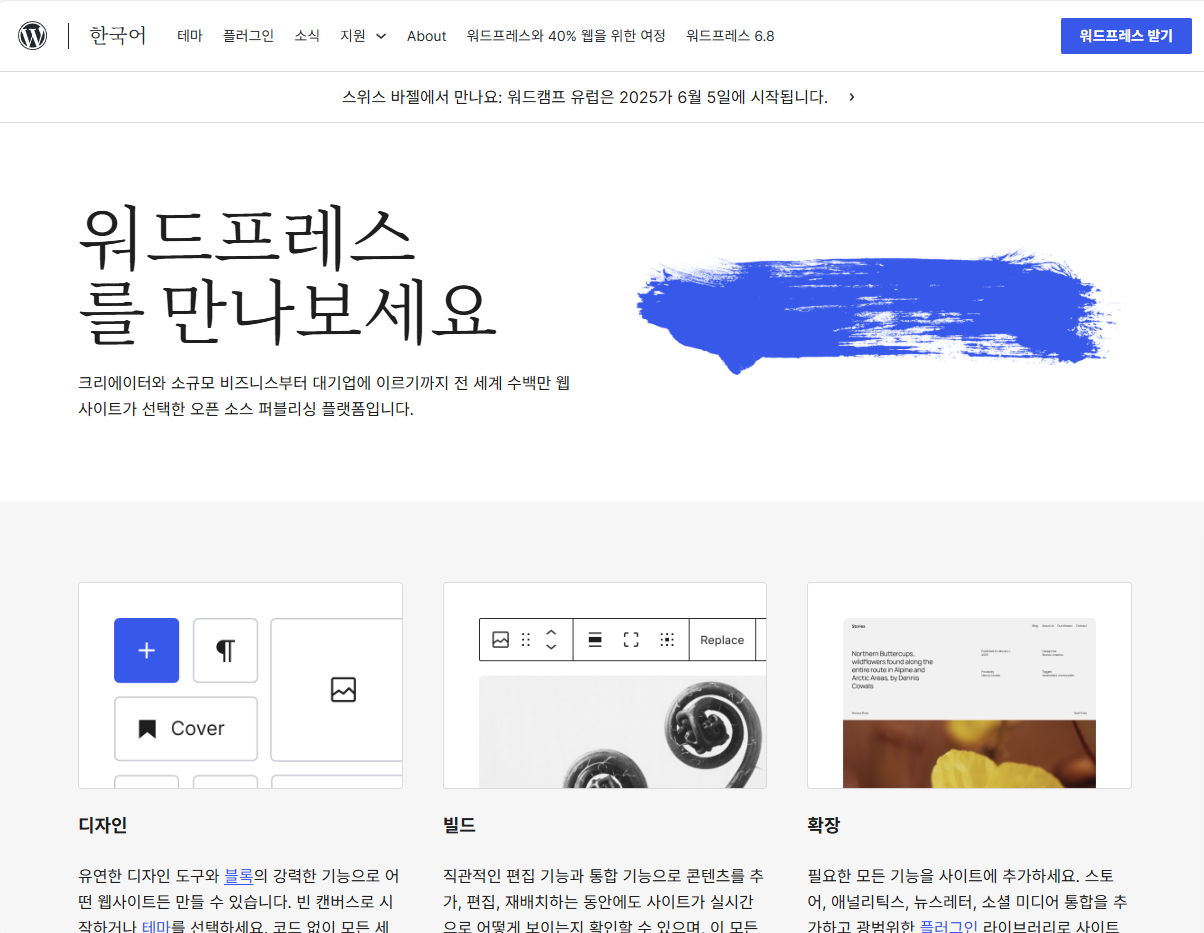
Task: Click the hero description paragraph text
Action: (x=324, y=396)
